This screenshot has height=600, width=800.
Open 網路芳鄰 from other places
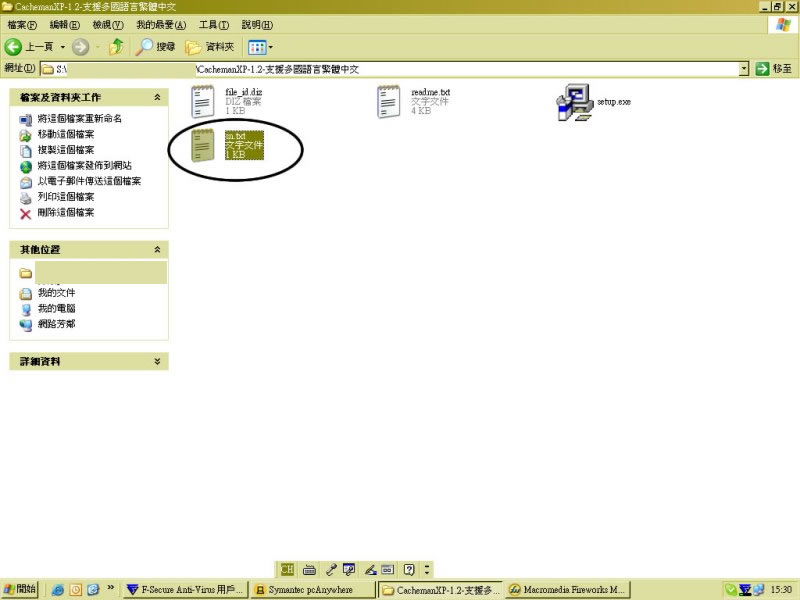tap(56, 324)
